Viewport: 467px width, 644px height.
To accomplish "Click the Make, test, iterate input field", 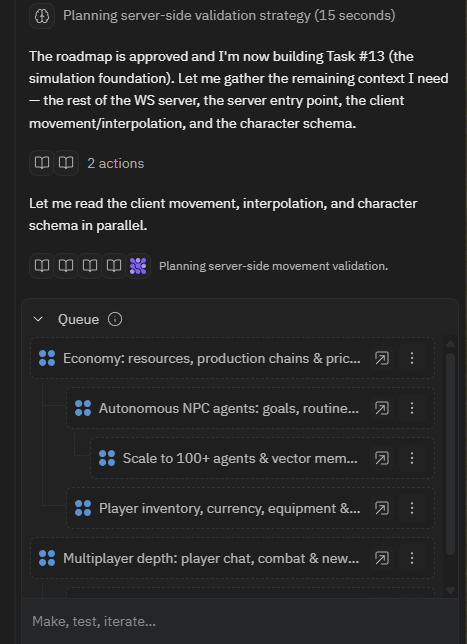I will [x=239, y=621].
